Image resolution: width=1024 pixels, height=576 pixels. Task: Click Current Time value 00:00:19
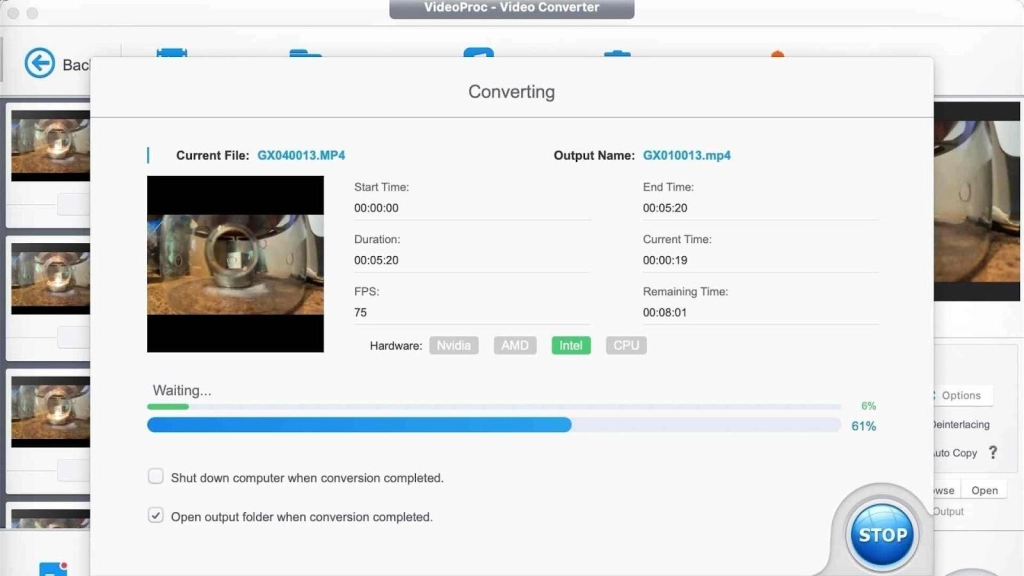664,261
